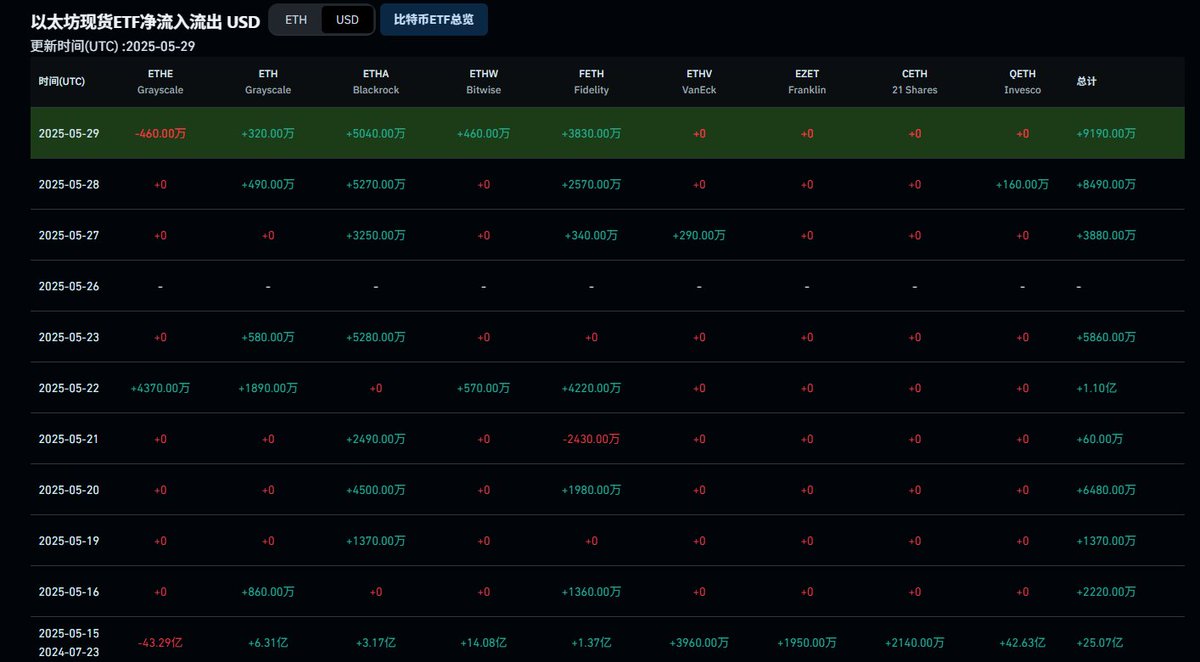This screenshot has width=1200, height=662.
Task: Click the +860.00万 Grayscale ETH value
Action: 268,592
